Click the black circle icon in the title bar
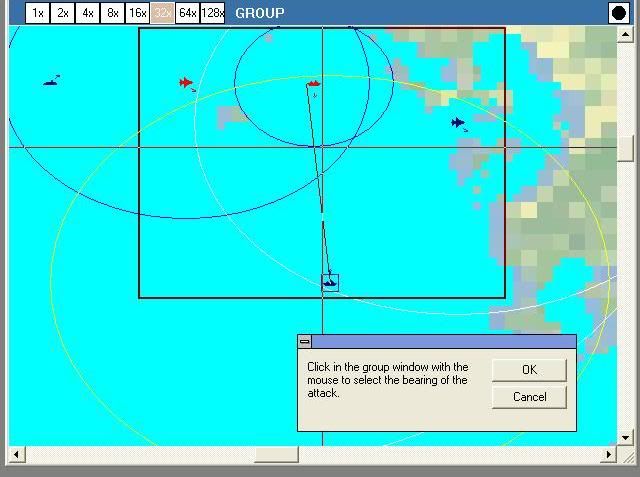 click(619, 13)
